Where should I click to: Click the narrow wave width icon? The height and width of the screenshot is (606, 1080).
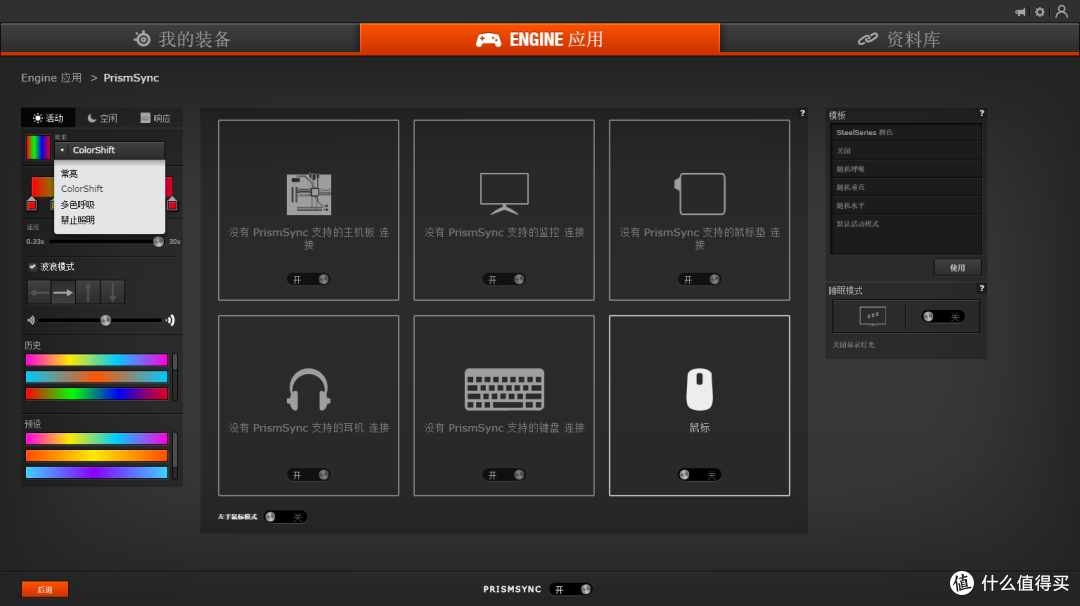(x=31, y=320)
